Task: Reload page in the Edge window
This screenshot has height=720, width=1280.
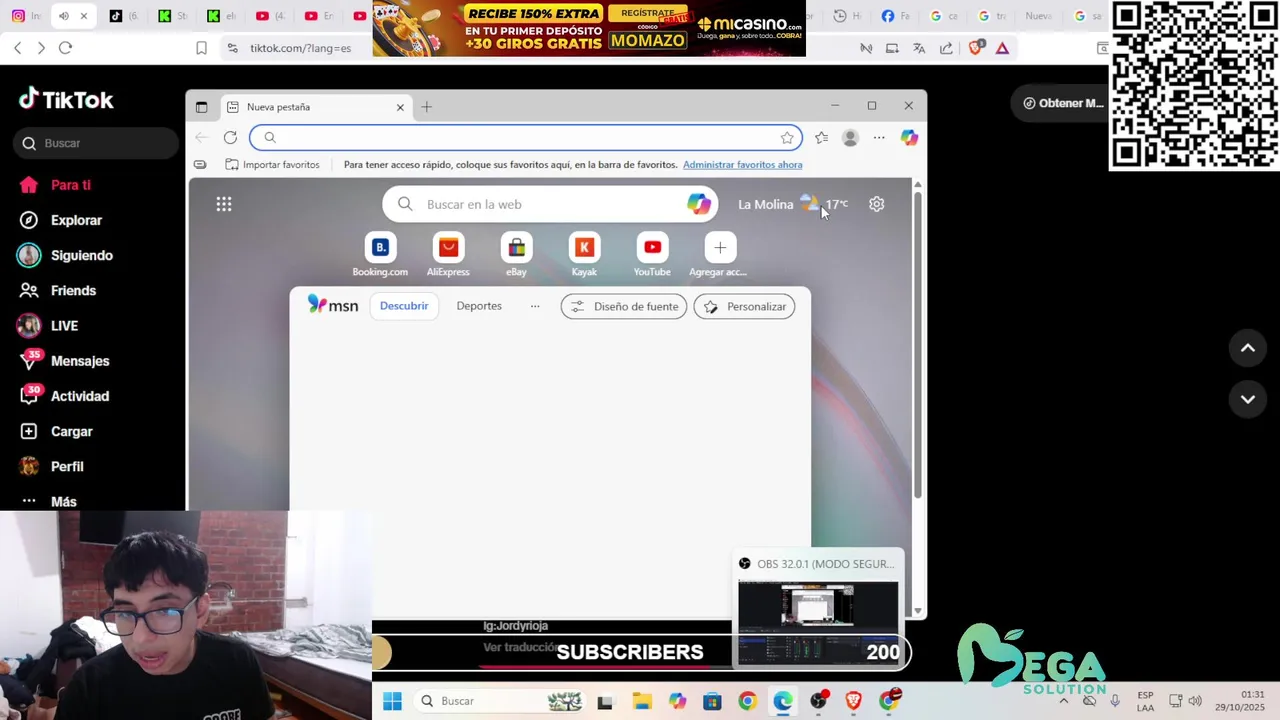Action: tap(230, 138)
